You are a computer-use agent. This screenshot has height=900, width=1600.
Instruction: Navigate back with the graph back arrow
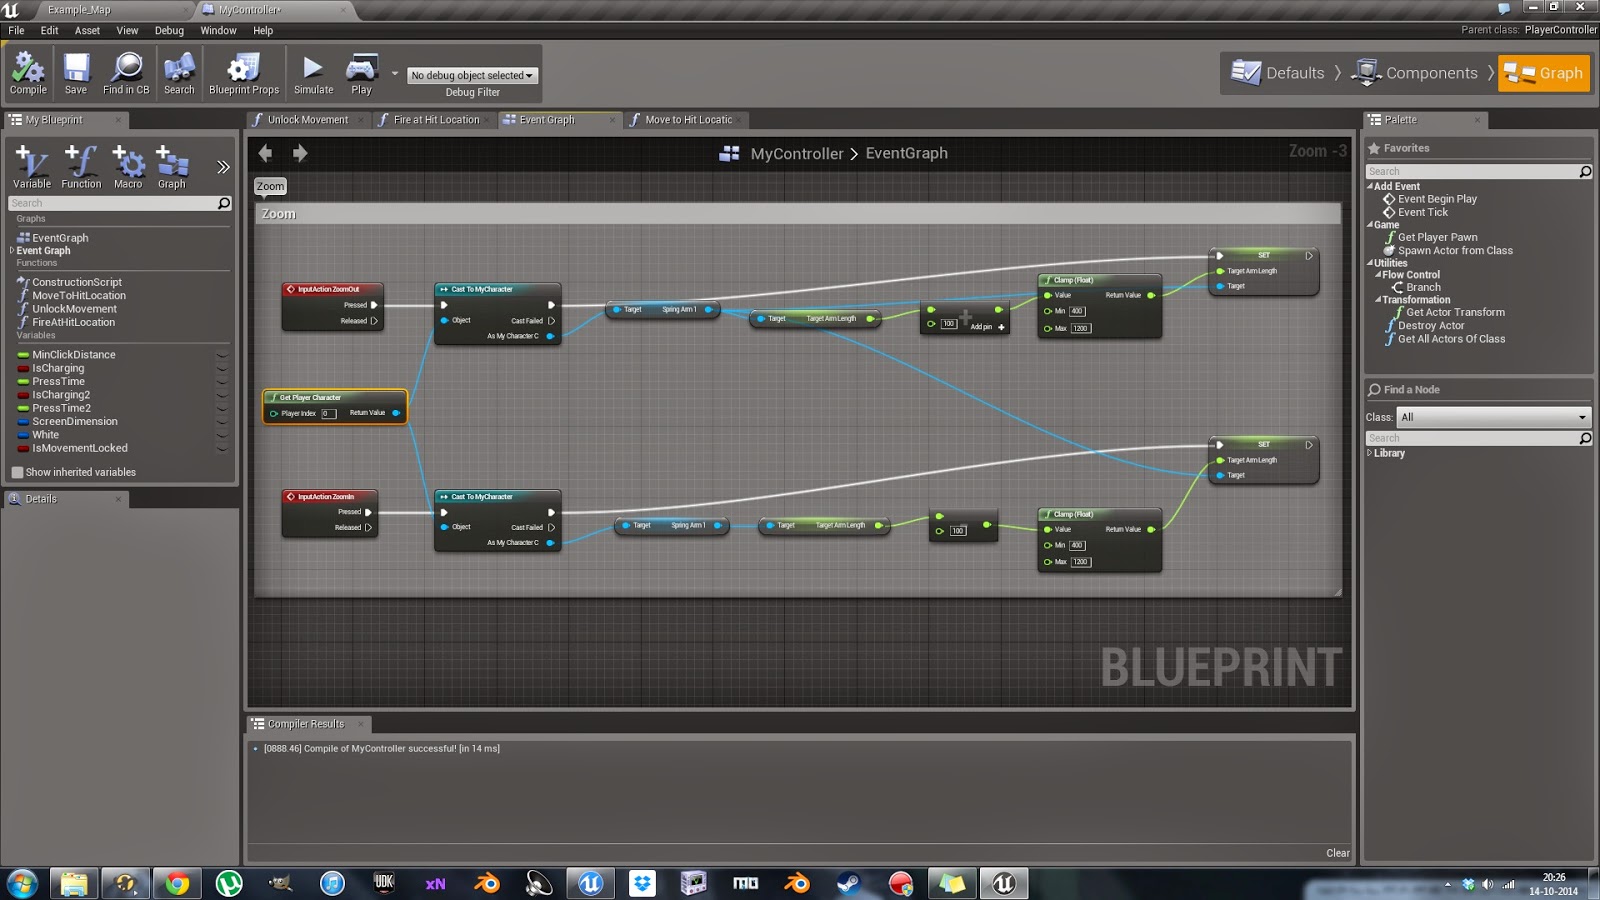pyautogui.click(x=265, y=153)
